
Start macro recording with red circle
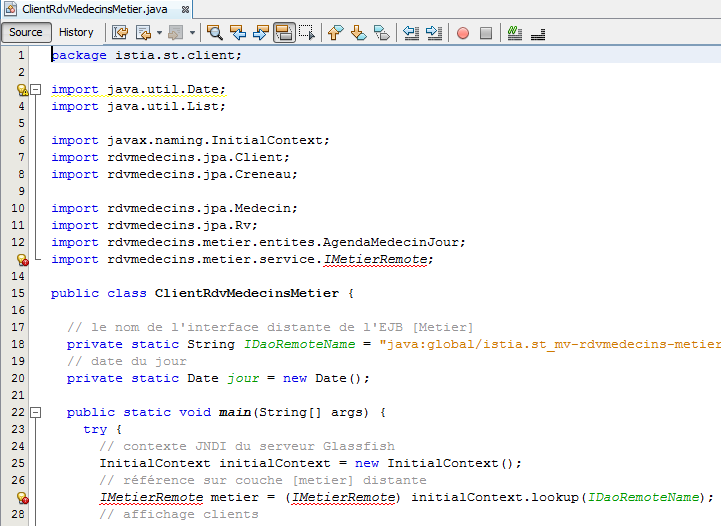pyautogui.click(x=463, y=32)
